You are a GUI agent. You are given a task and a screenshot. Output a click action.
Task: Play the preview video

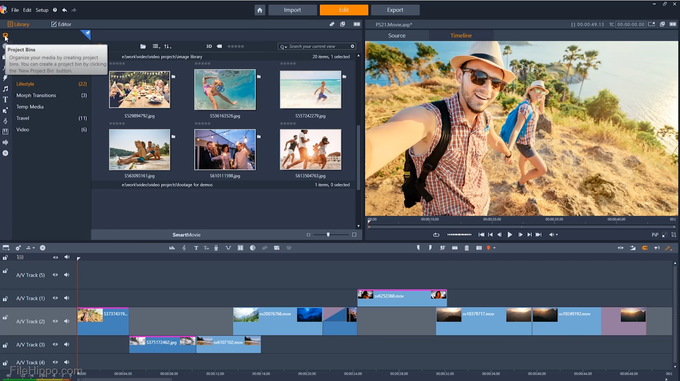pyautogui.click(x=510, y=234)
